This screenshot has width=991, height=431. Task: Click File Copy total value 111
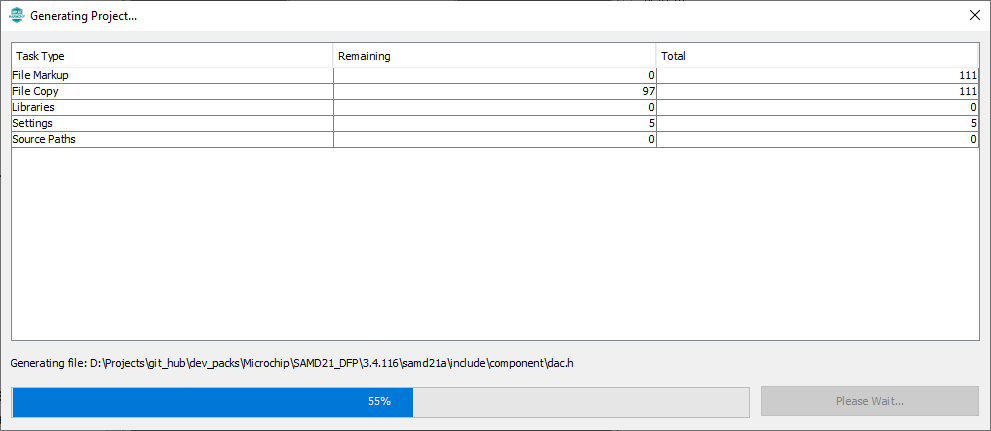(969, 92)
